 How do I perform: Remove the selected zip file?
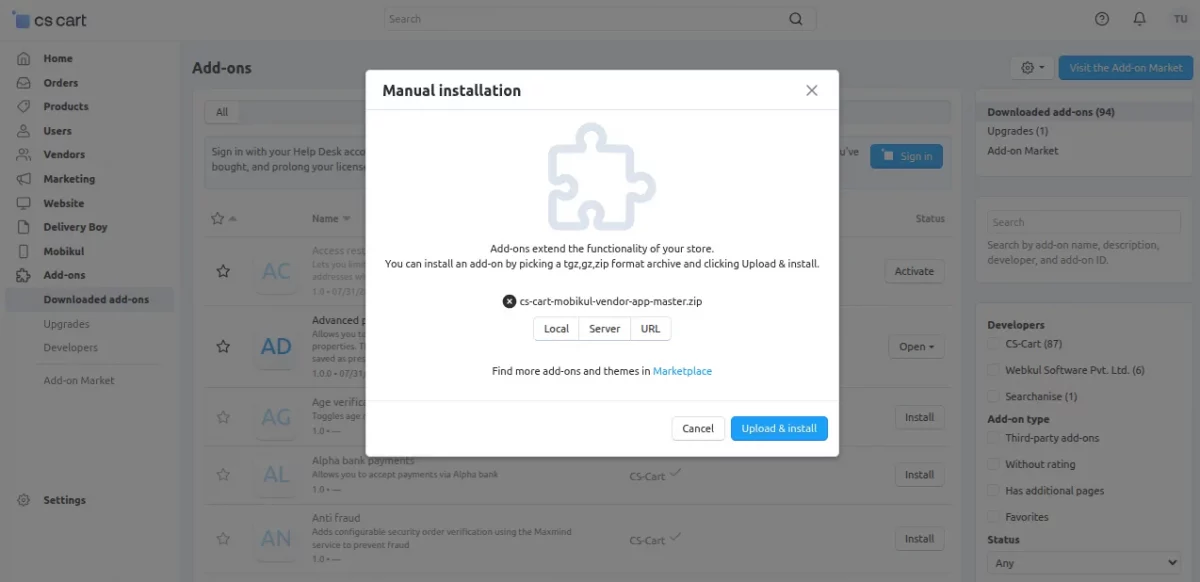[509, 301]
